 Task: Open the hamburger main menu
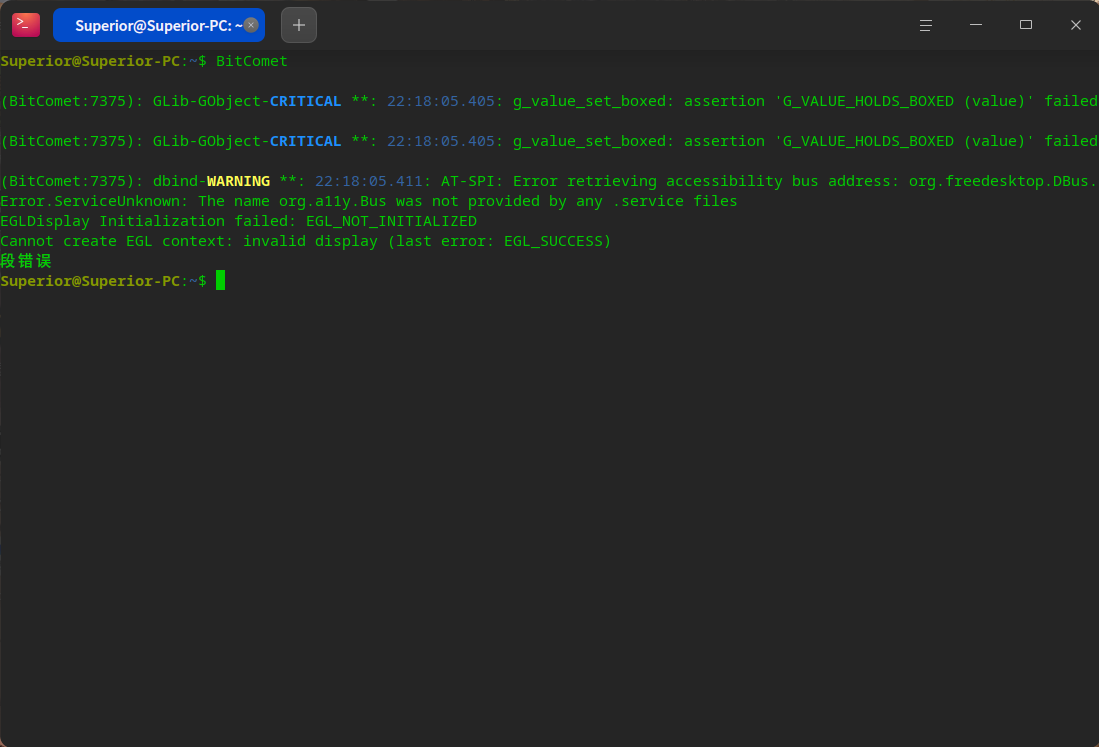(925, 25)
